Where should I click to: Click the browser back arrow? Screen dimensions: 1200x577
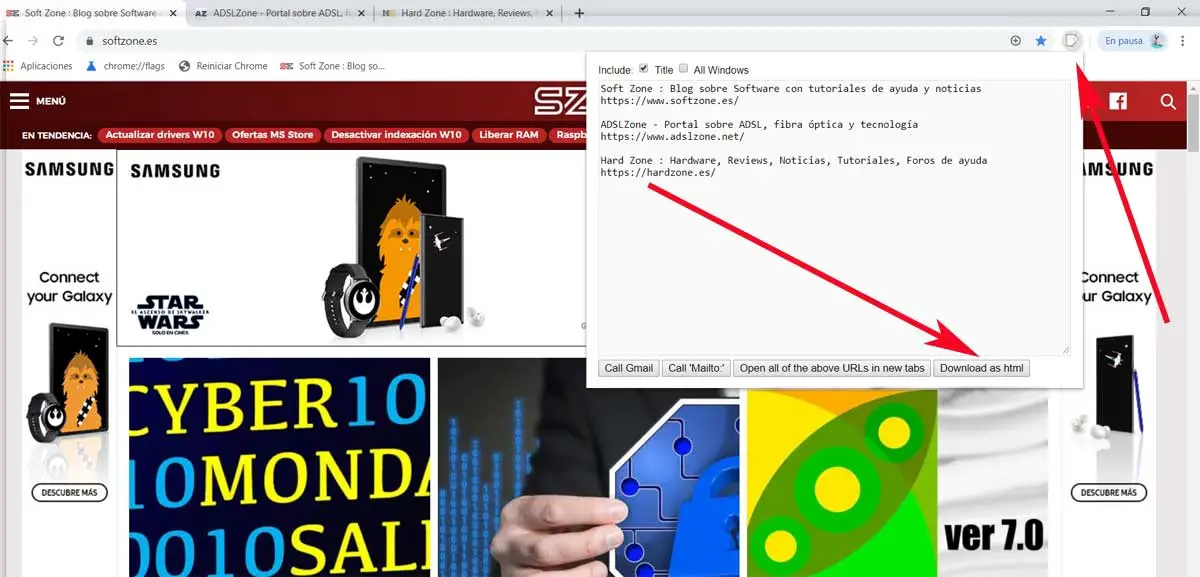[x=8, y=41]
